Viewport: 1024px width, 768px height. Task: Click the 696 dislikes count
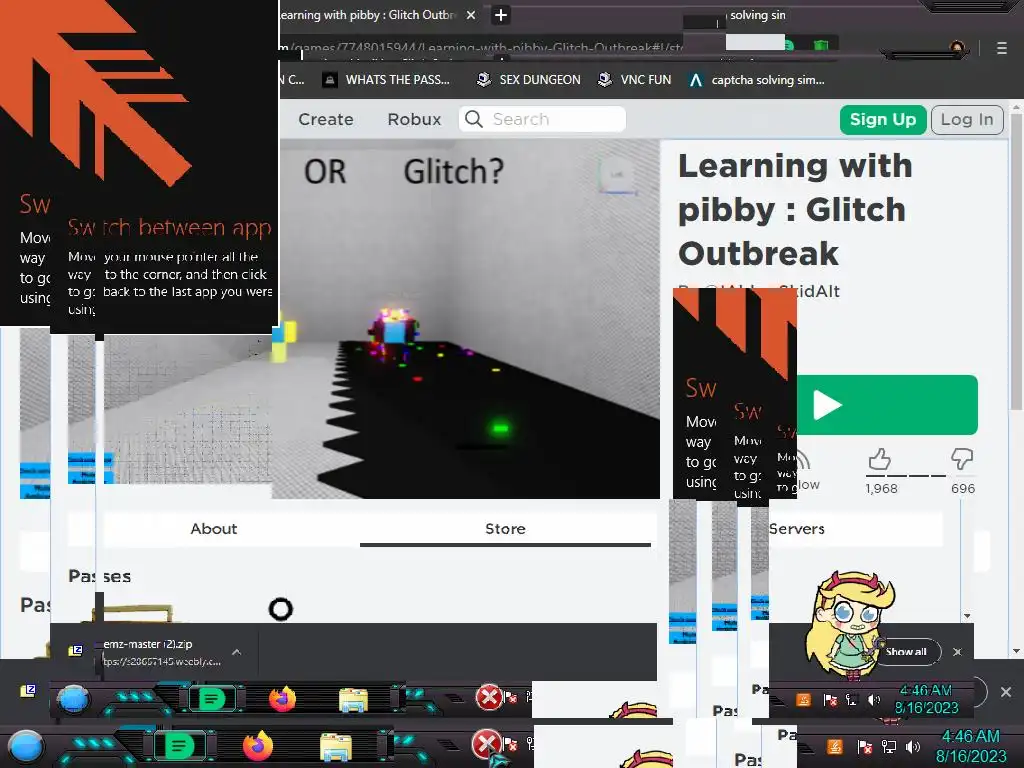(x=963, y=488)
